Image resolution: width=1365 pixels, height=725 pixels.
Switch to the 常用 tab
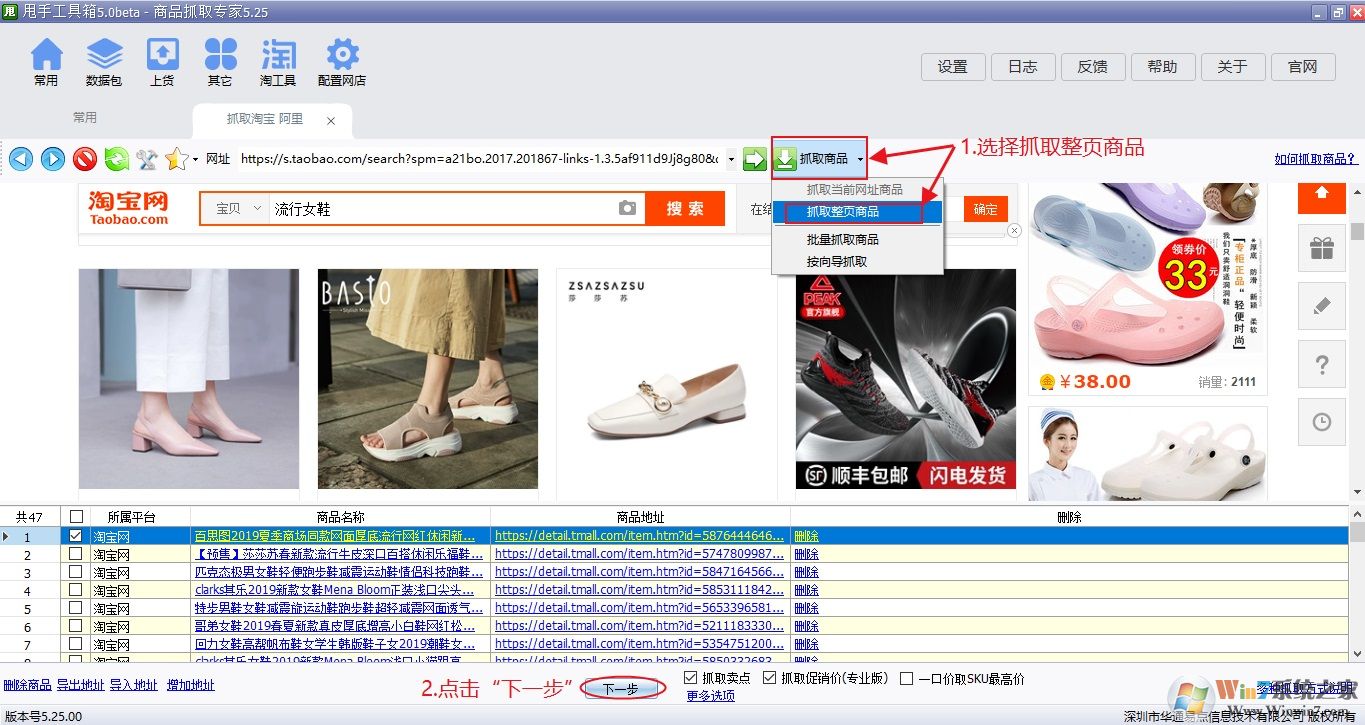pos(85,117)
